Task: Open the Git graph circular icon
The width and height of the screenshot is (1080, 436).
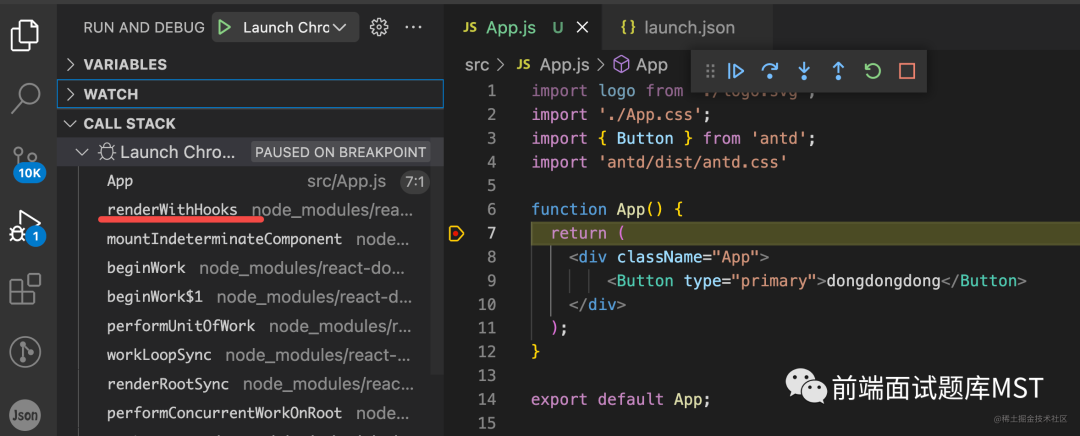Action: click(x=26, y=352)
